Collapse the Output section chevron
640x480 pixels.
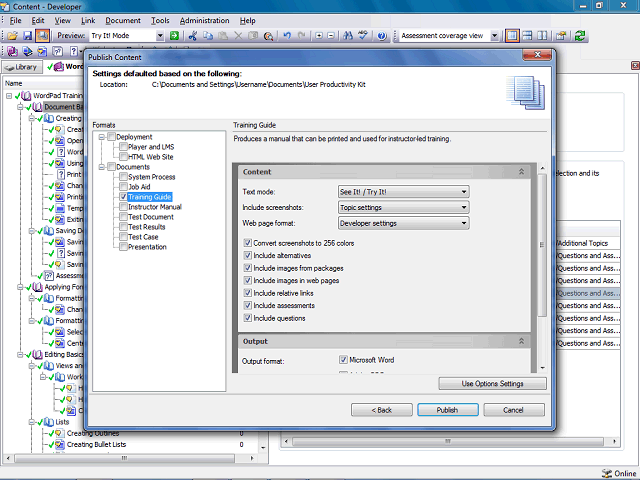(x=521, y=341)
